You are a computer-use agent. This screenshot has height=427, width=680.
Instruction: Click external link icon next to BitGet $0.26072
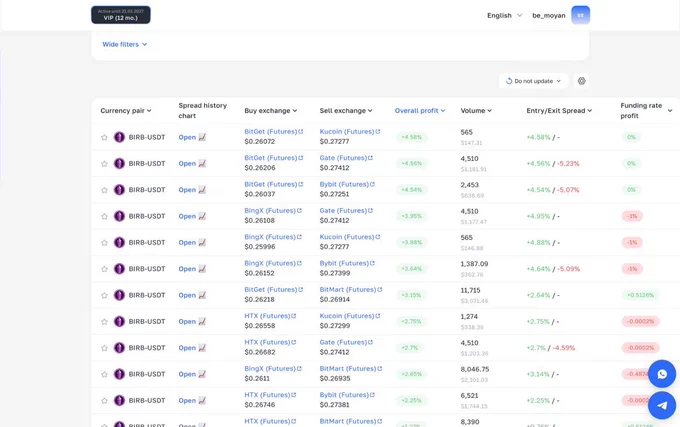301,131
